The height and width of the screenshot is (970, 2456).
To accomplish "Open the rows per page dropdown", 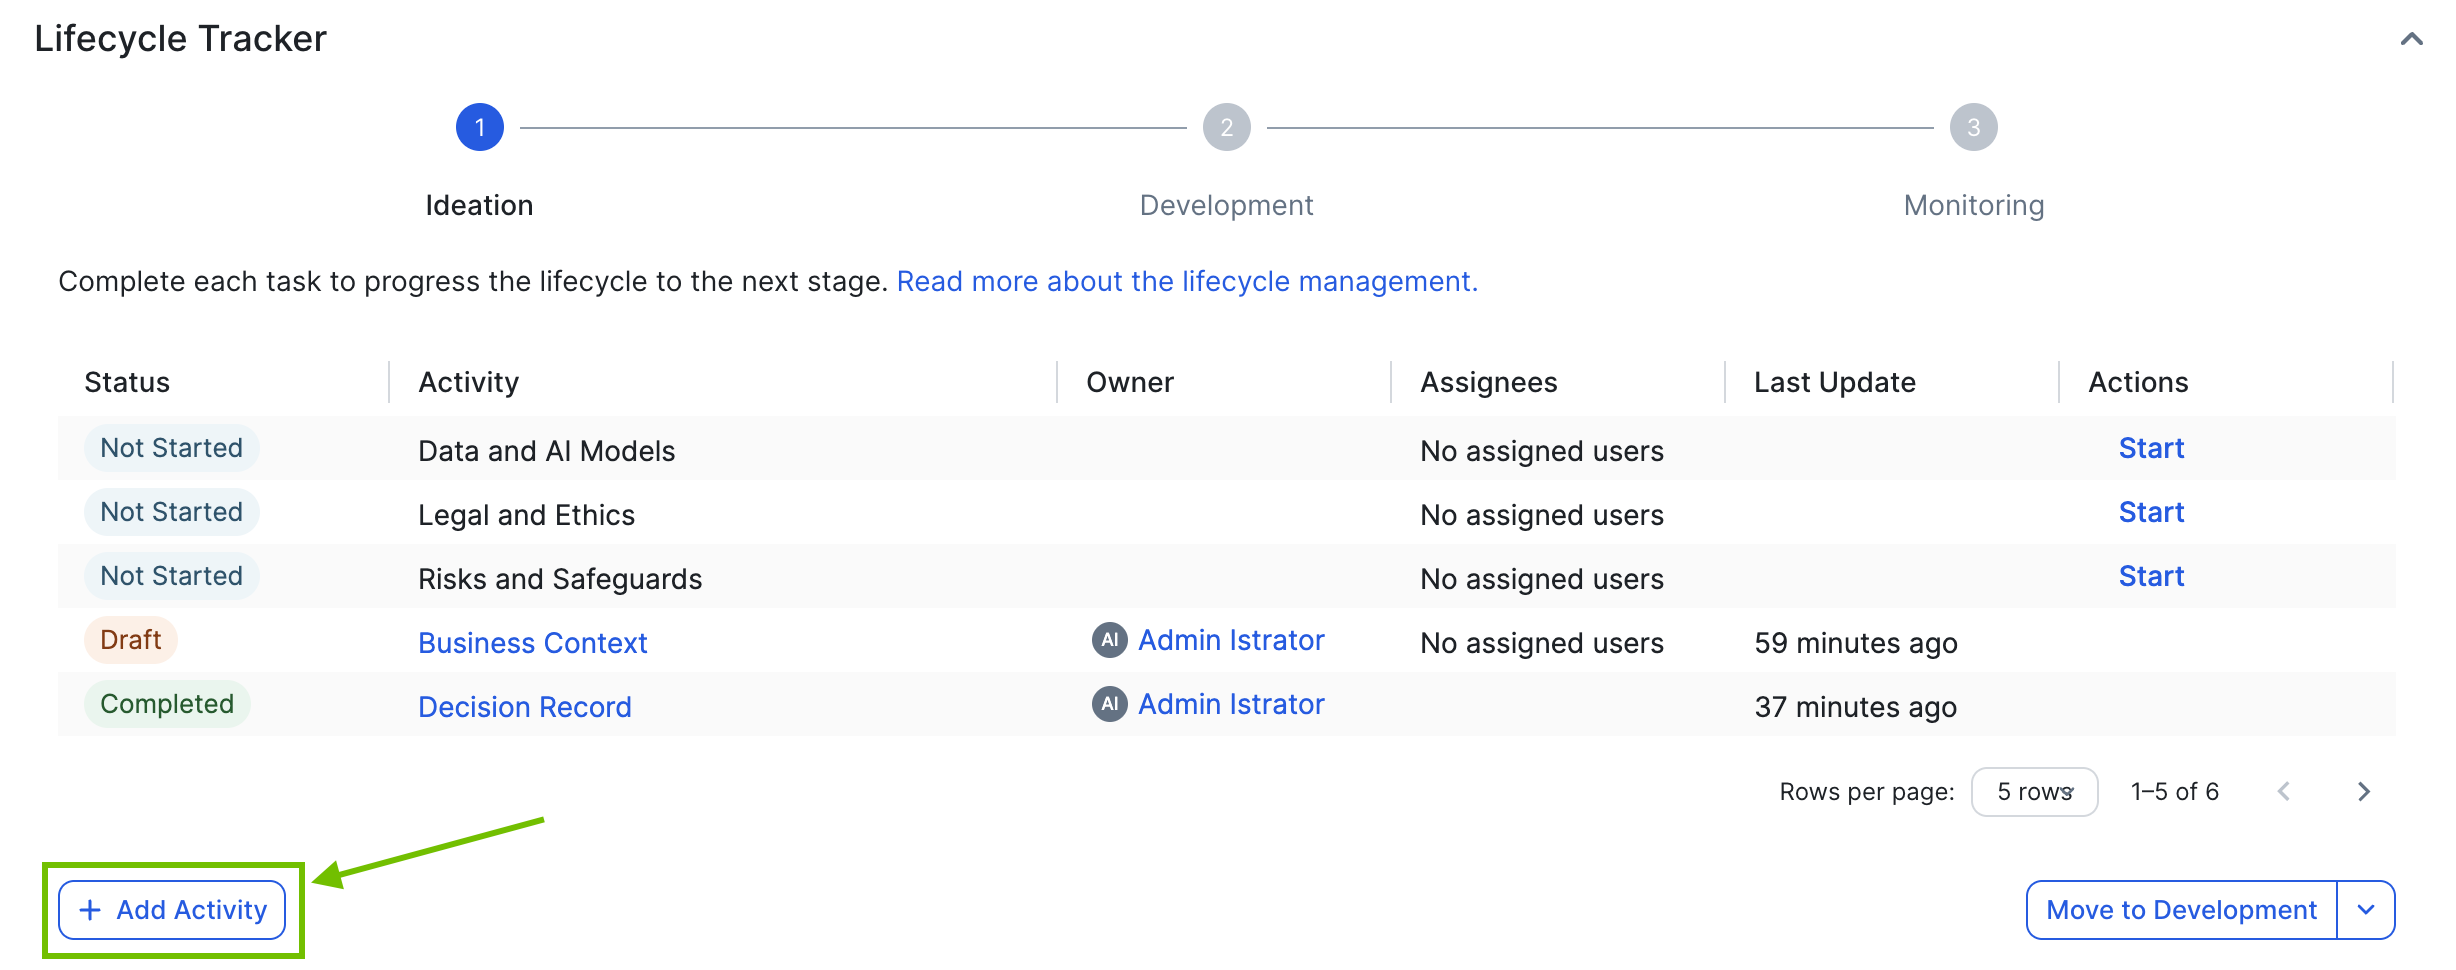I will (x=2033, y=792).
